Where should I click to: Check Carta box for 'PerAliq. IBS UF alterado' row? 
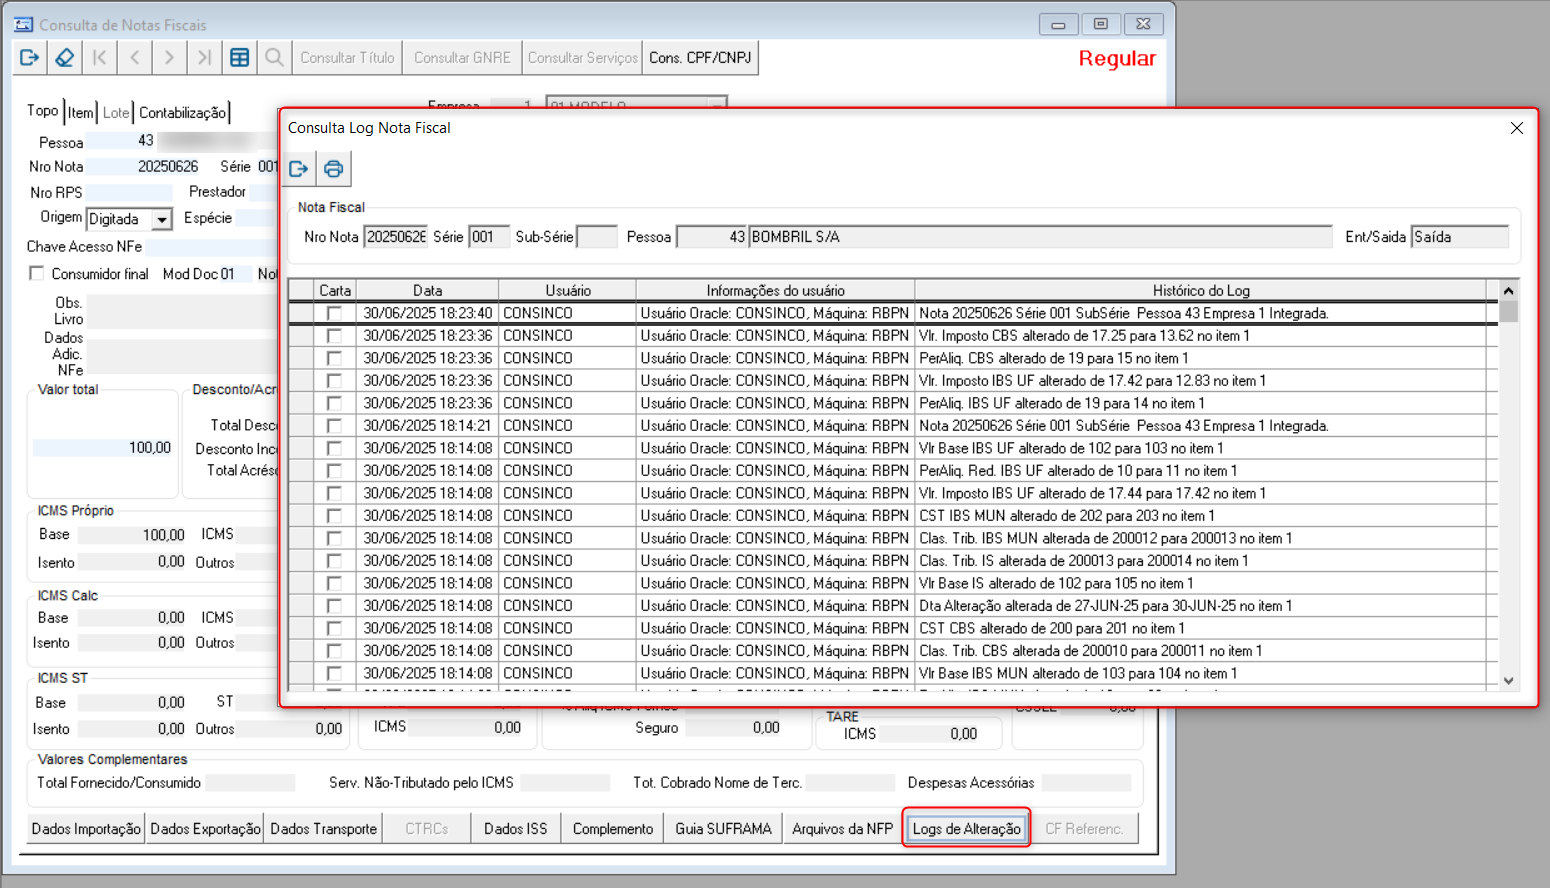[x=334, y=403]
